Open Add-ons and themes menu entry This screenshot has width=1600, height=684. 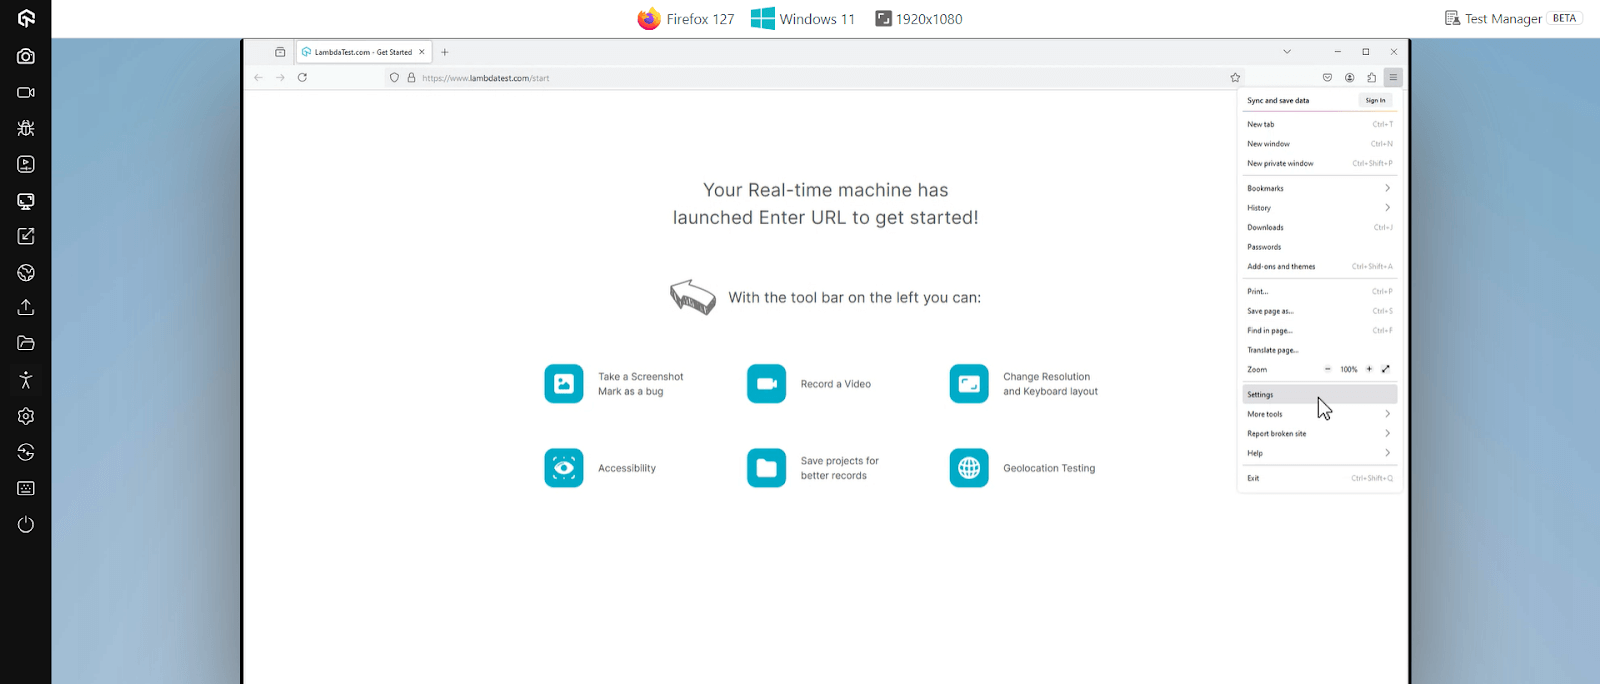click(x=1319, y=267)
